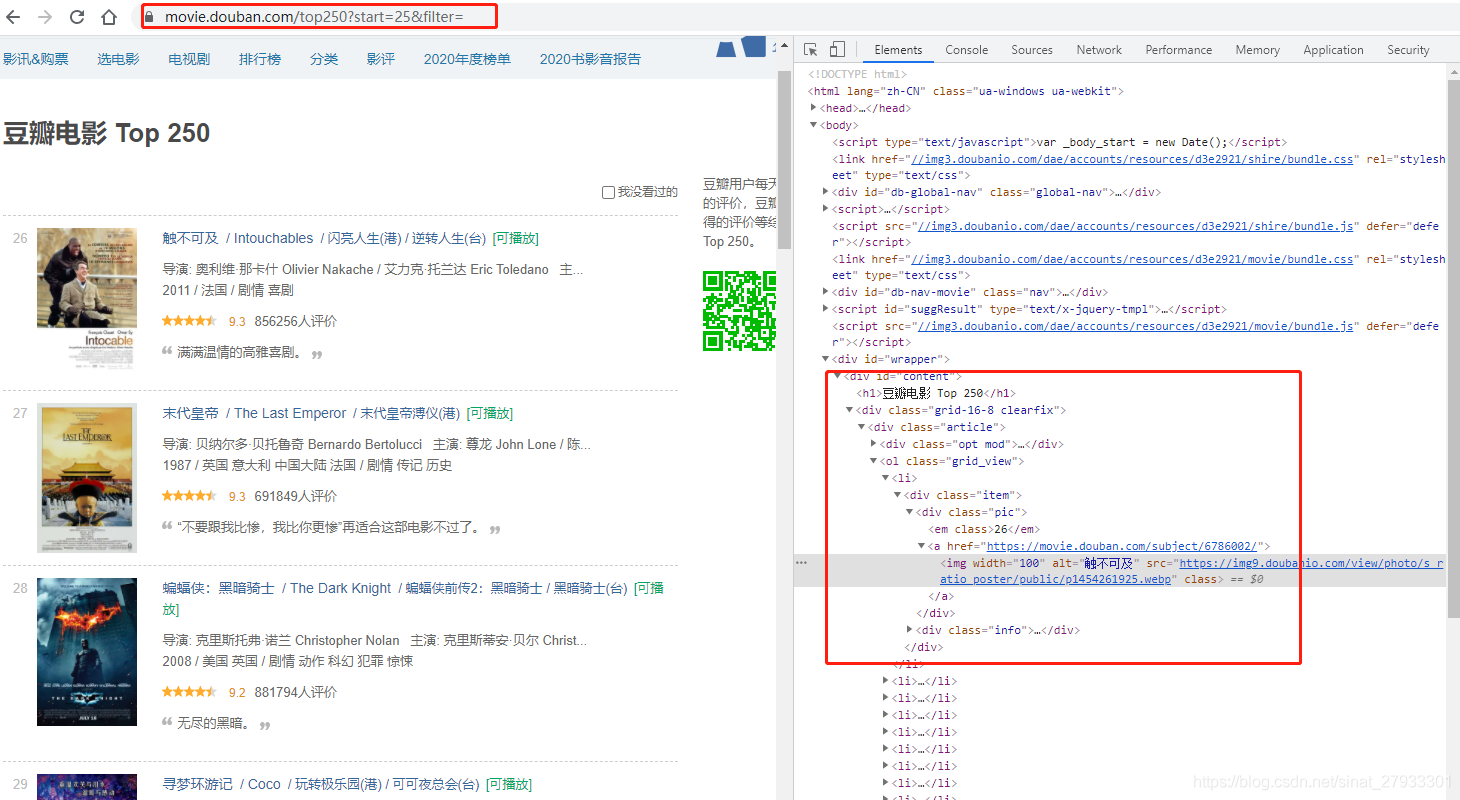Expand the div id db-global-nav node
The image size is (1460, 800).
click(826, 192)
